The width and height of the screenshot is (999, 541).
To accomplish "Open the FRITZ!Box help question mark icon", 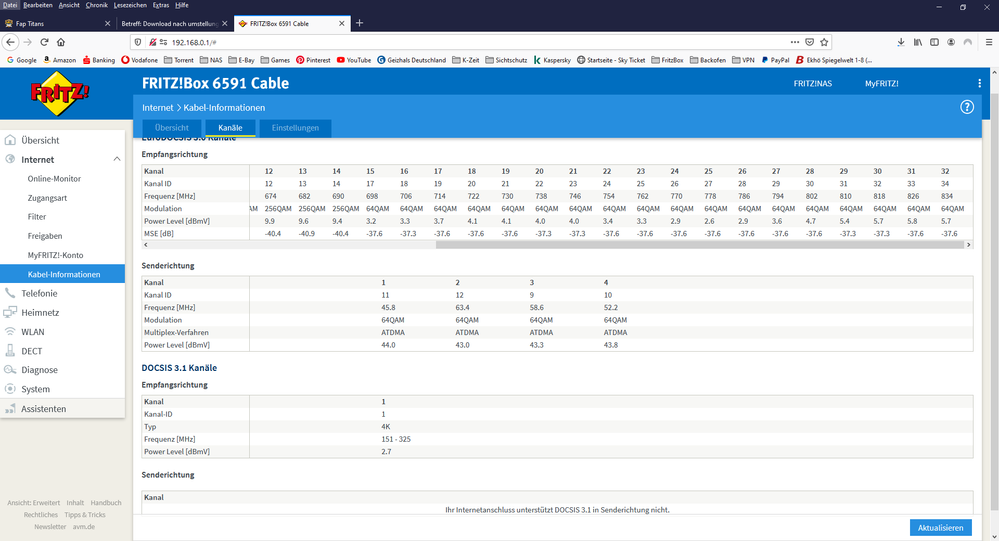I will [x=967, y=107].
